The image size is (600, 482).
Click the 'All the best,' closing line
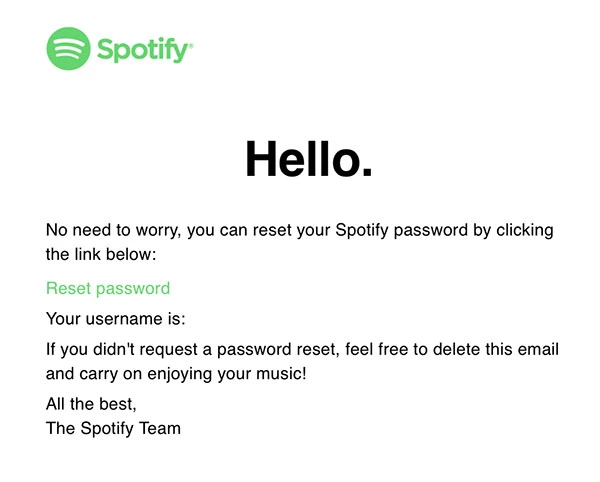click(91, 404)
